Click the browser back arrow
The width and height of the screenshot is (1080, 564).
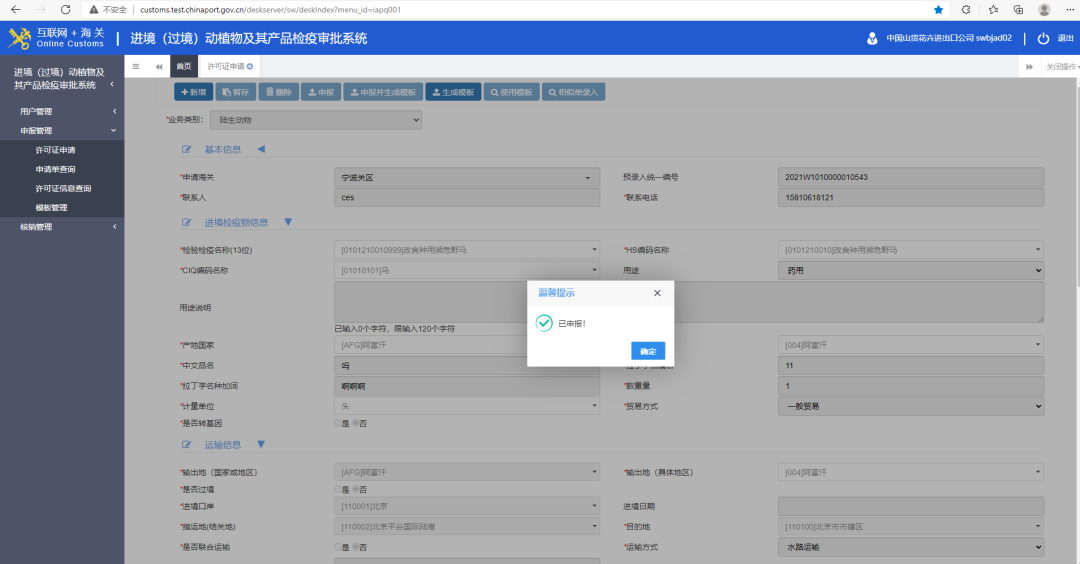16,10
